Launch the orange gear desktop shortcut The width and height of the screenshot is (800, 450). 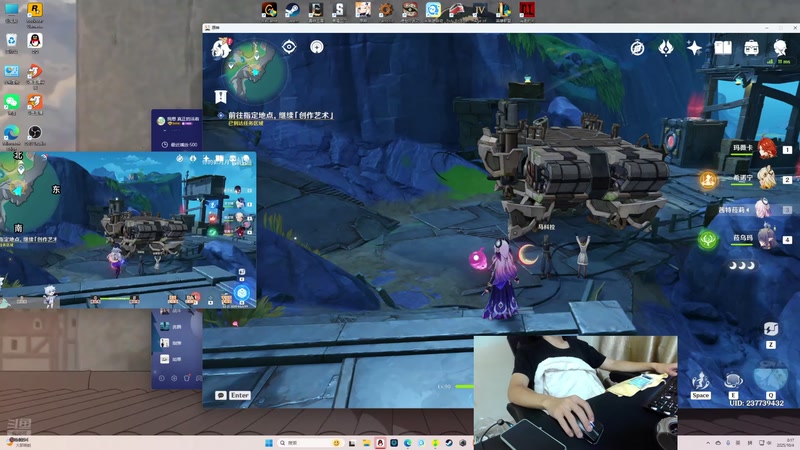[x=386, y=10]
